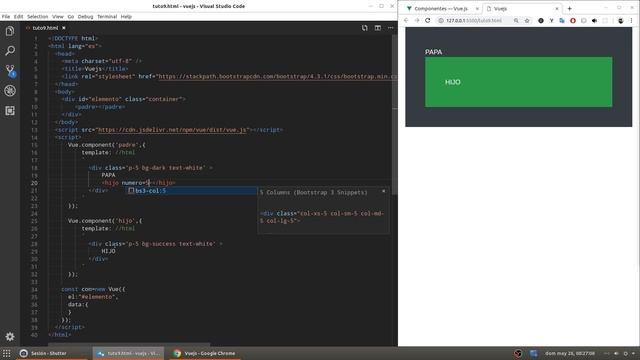Image resolution: width=640 pixels, height=360 pixels.
Task: Open the Help menu
Action: (x=126, y=17)
